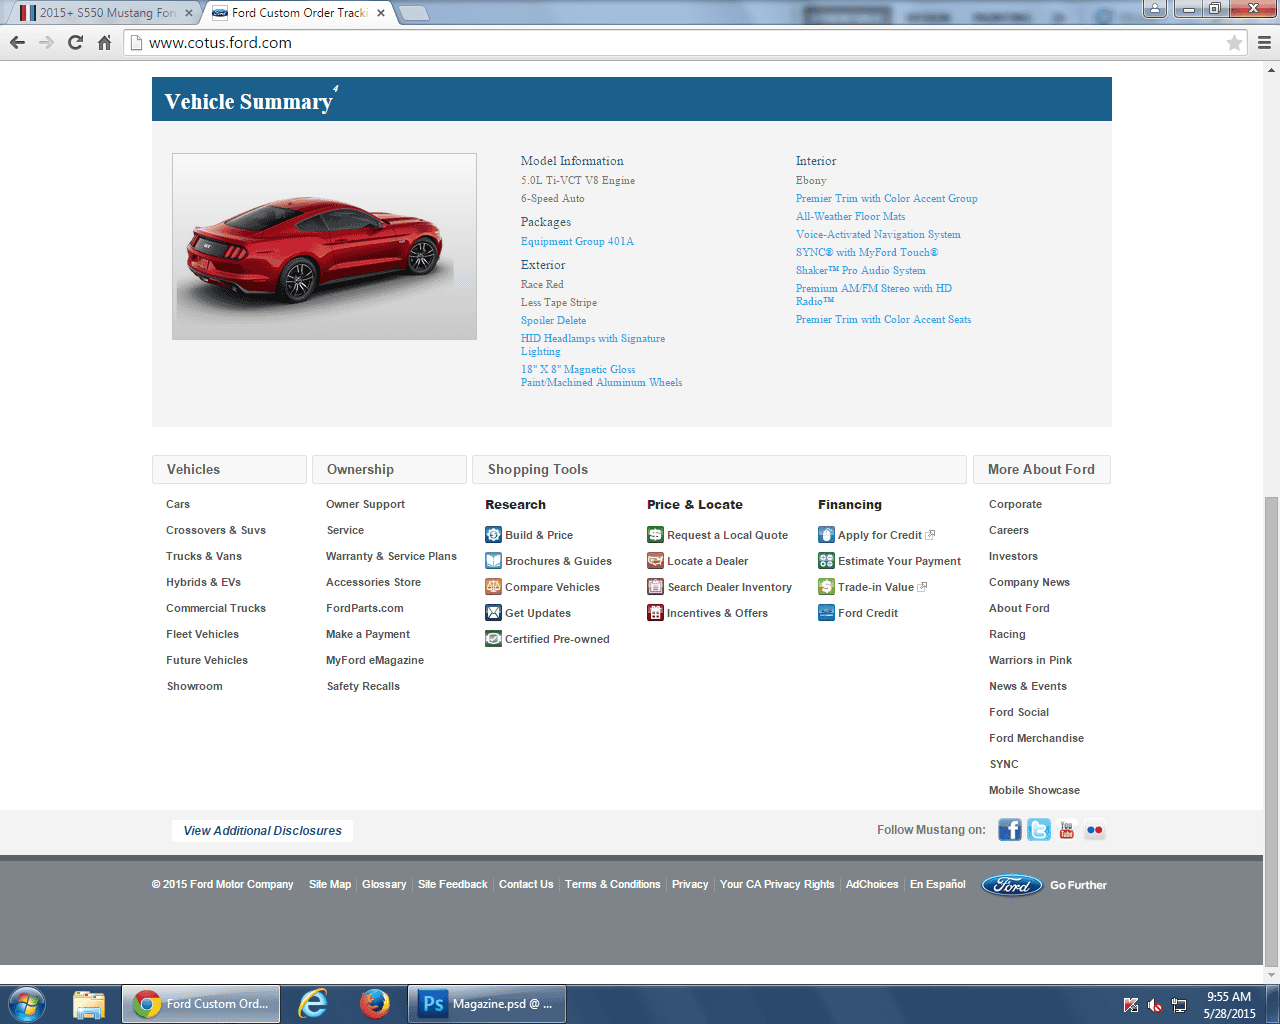The width and height of the screenshot is (1280, 1024).
Task: Reload the page with refresh button
Action: click(75, 43)
